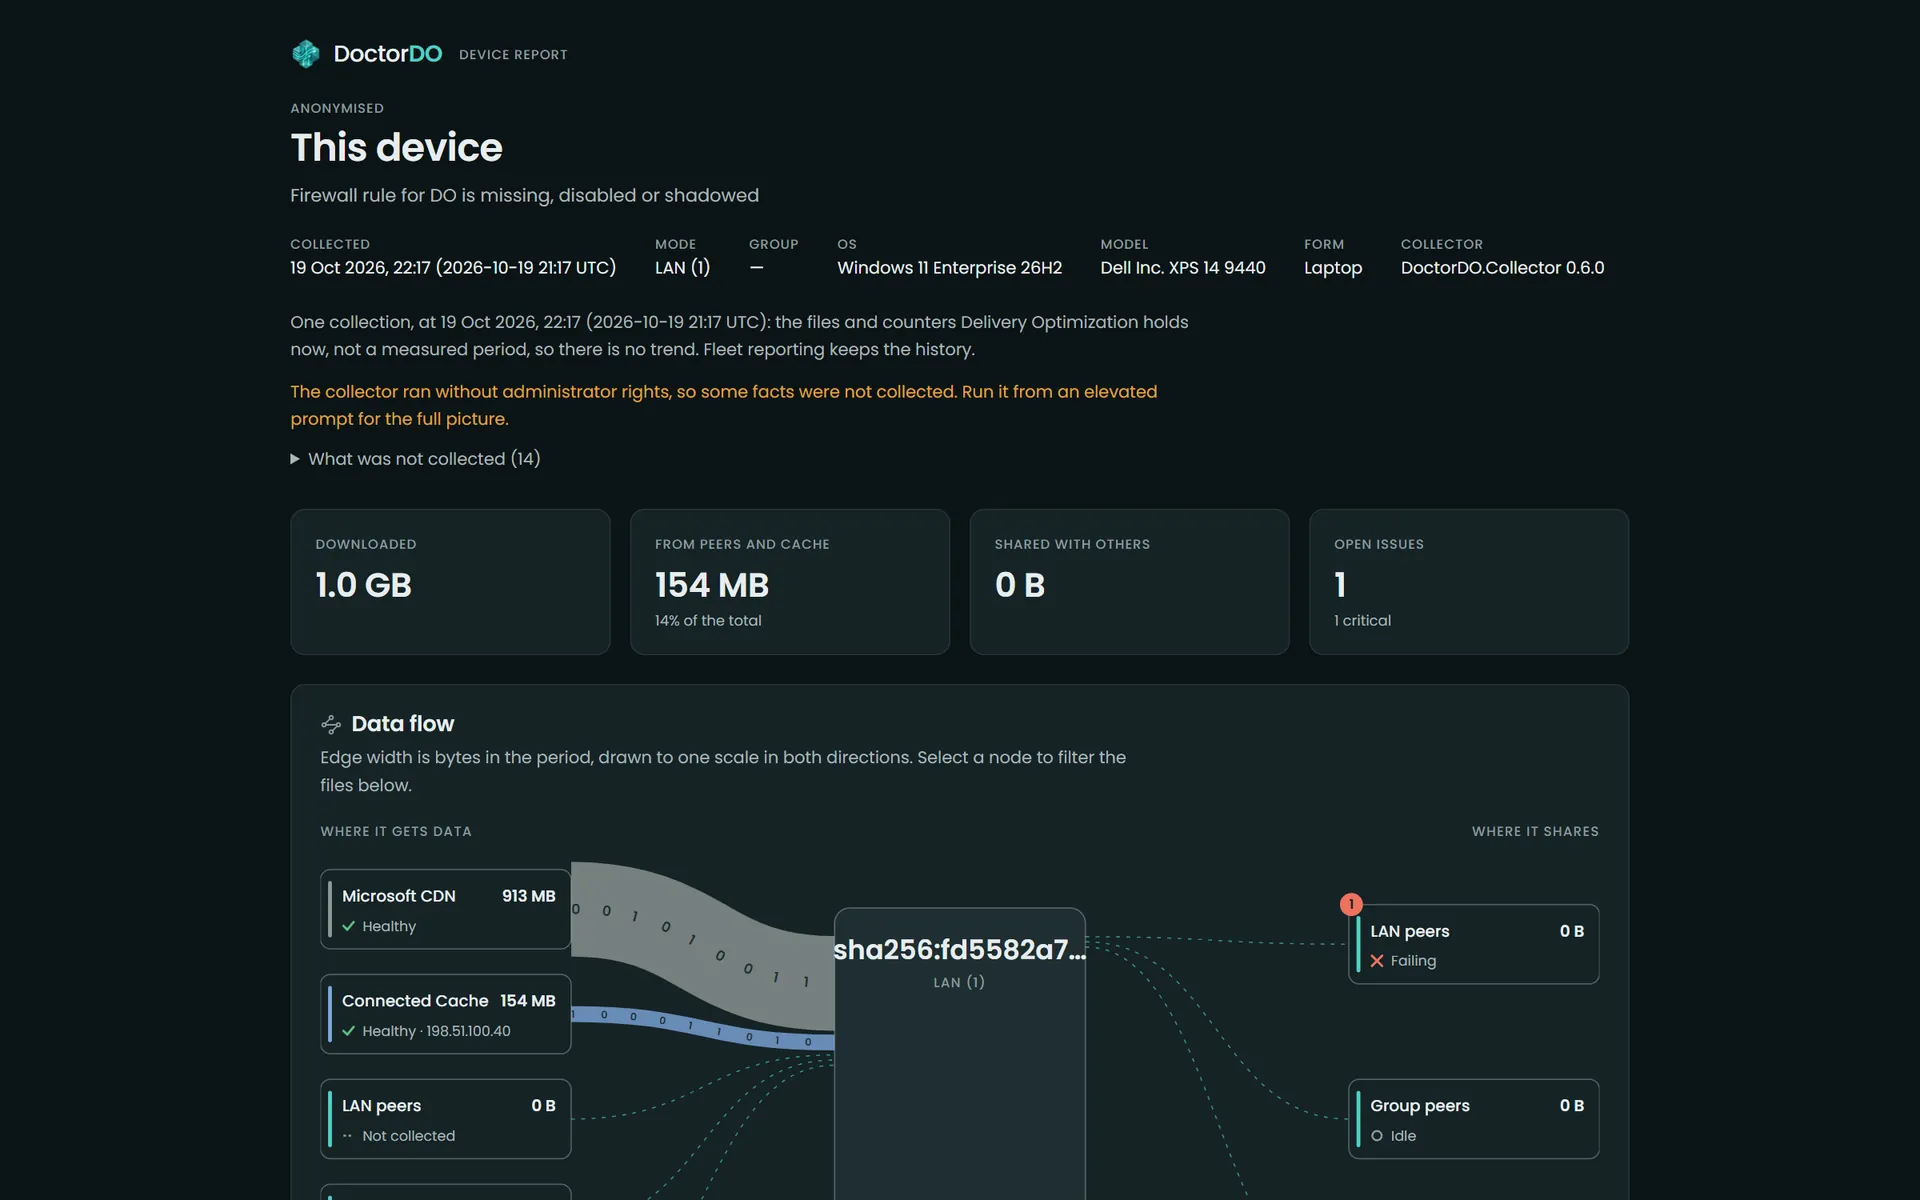Click the 'WHERE IT GETS DATA' label
The height and width of the screenshot is (1200, 1920).
pos(396,831)
